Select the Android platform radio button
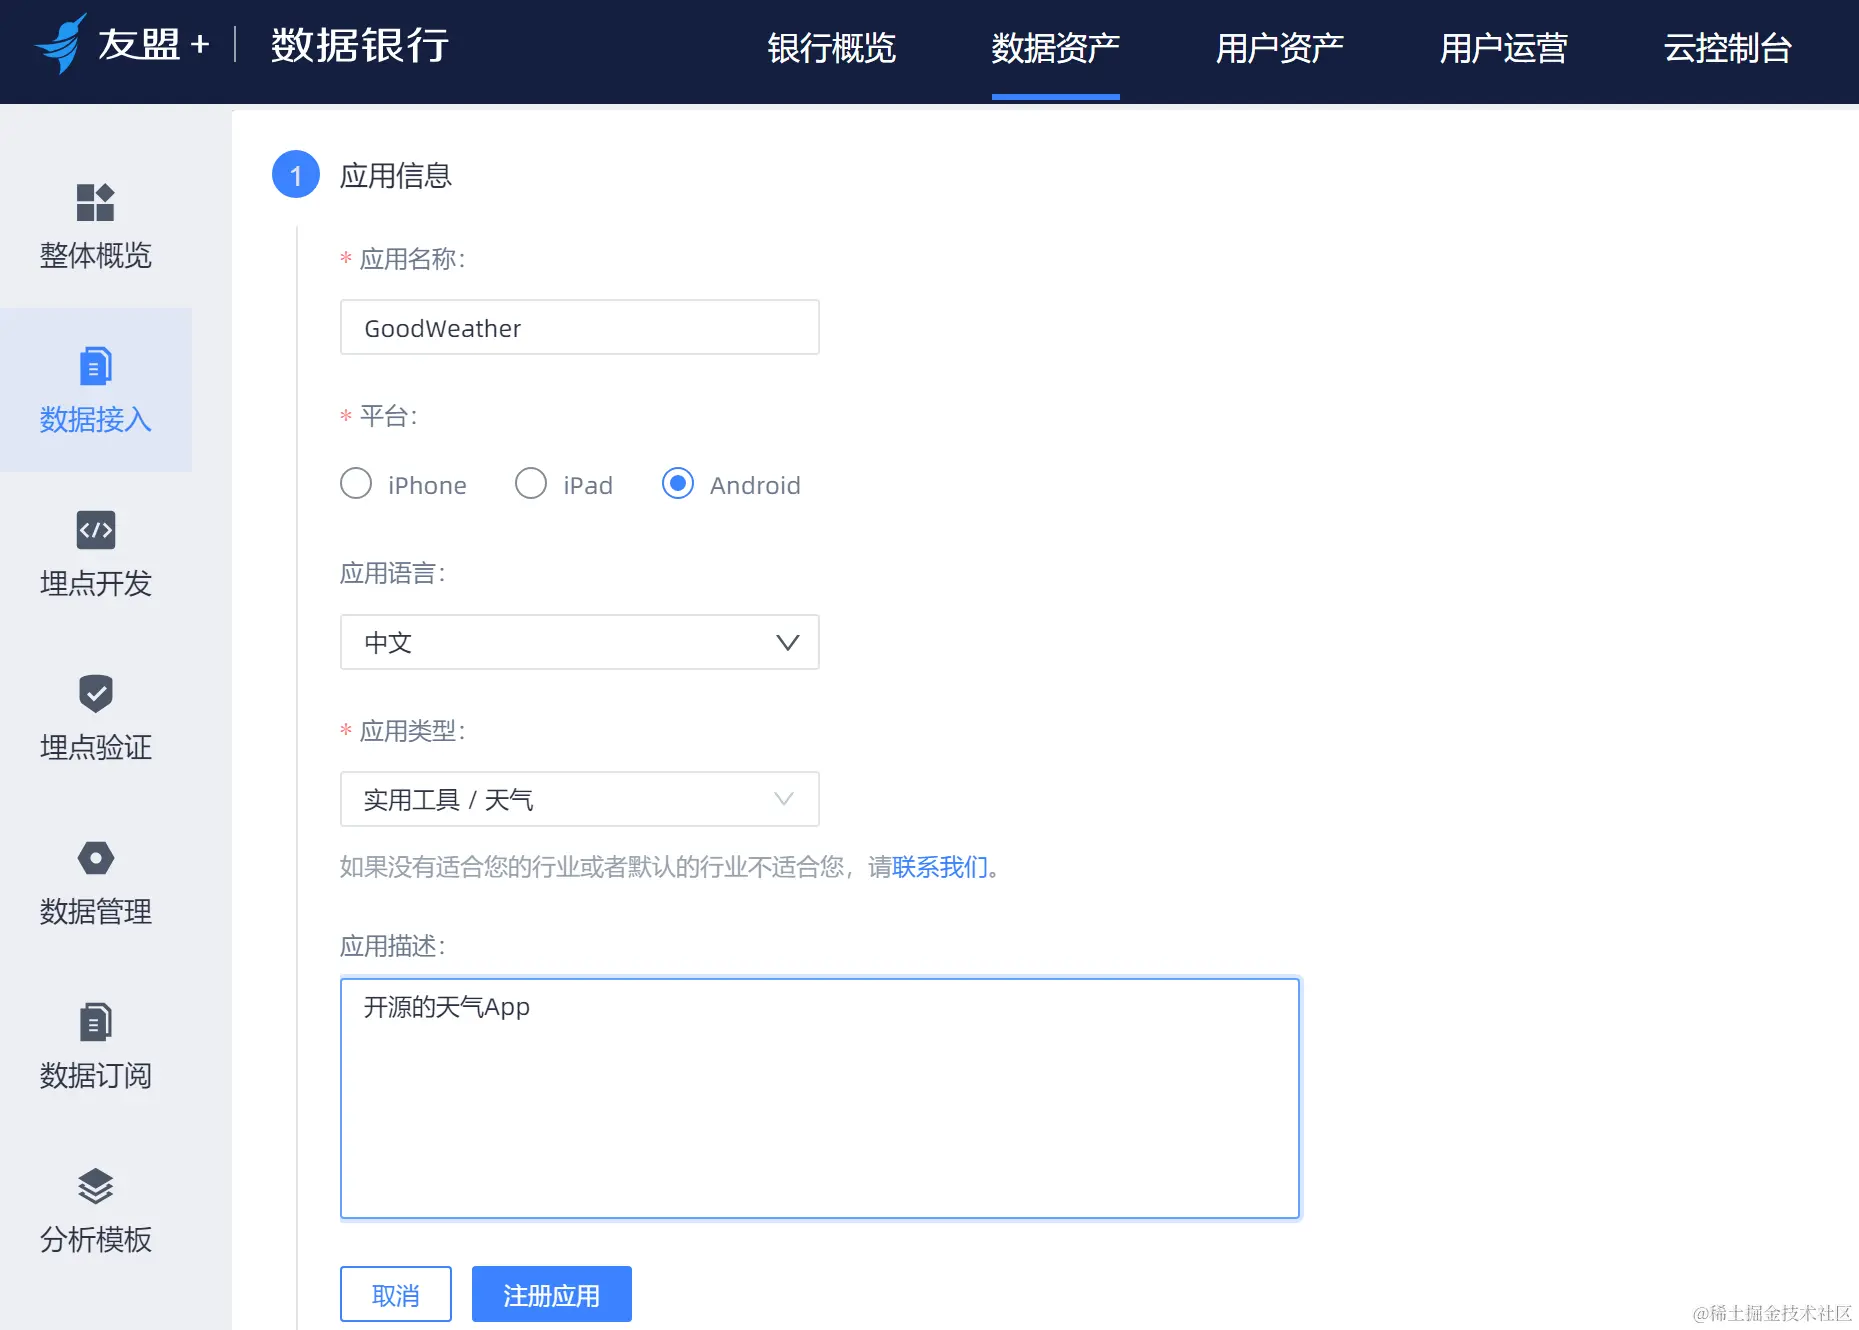This screenshot has height=1330, width=1859. click(x=678, y=484)
